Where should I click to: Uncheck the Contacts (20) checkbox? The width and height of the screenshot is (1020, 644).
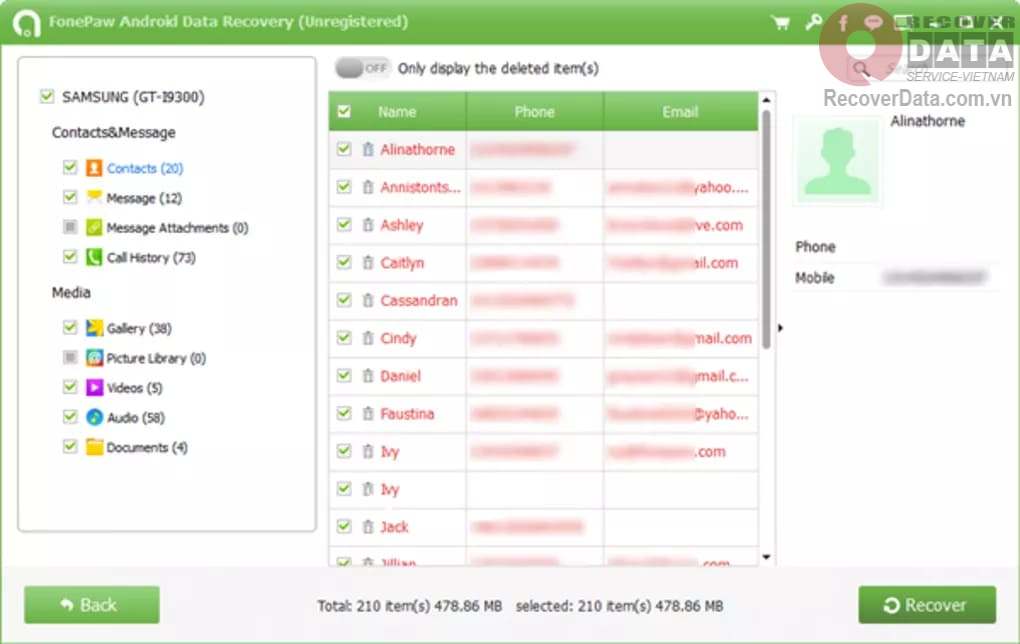point(70,167)
